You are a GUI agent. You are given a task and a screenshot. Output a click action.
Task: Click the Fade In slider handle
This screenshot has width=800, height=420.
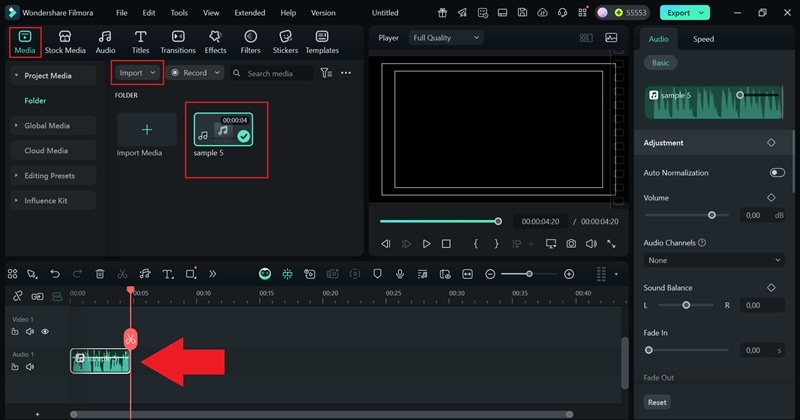(x=648, y=350)
